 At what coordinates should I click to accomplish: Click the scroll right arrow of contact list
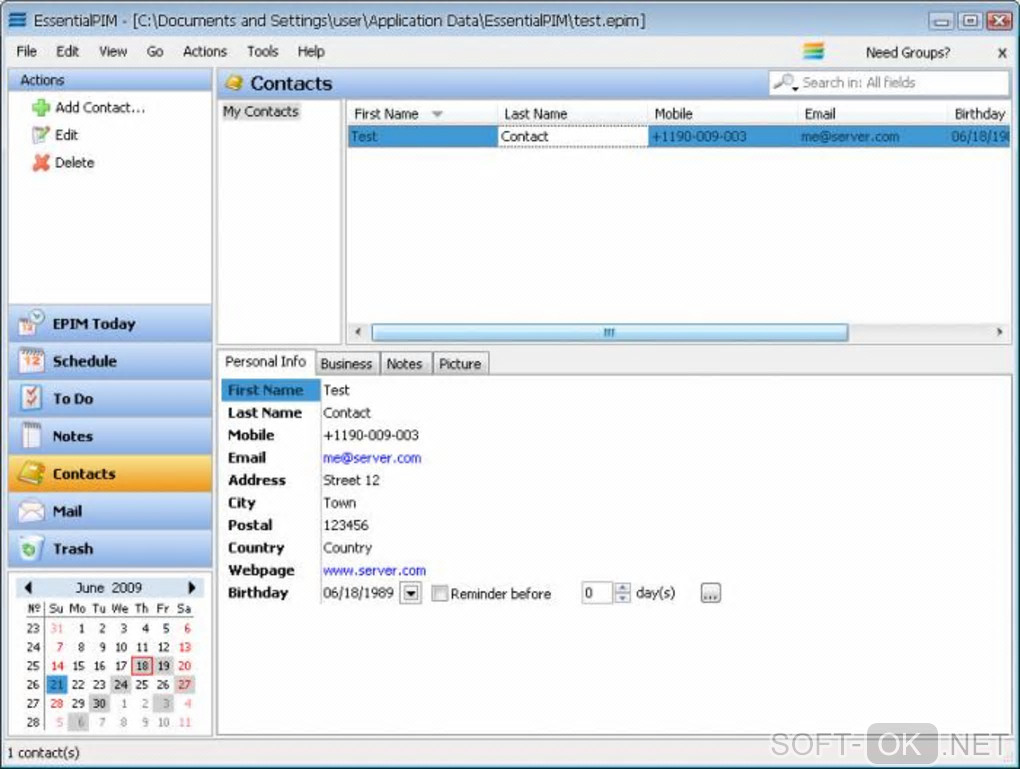[1000, 332]
